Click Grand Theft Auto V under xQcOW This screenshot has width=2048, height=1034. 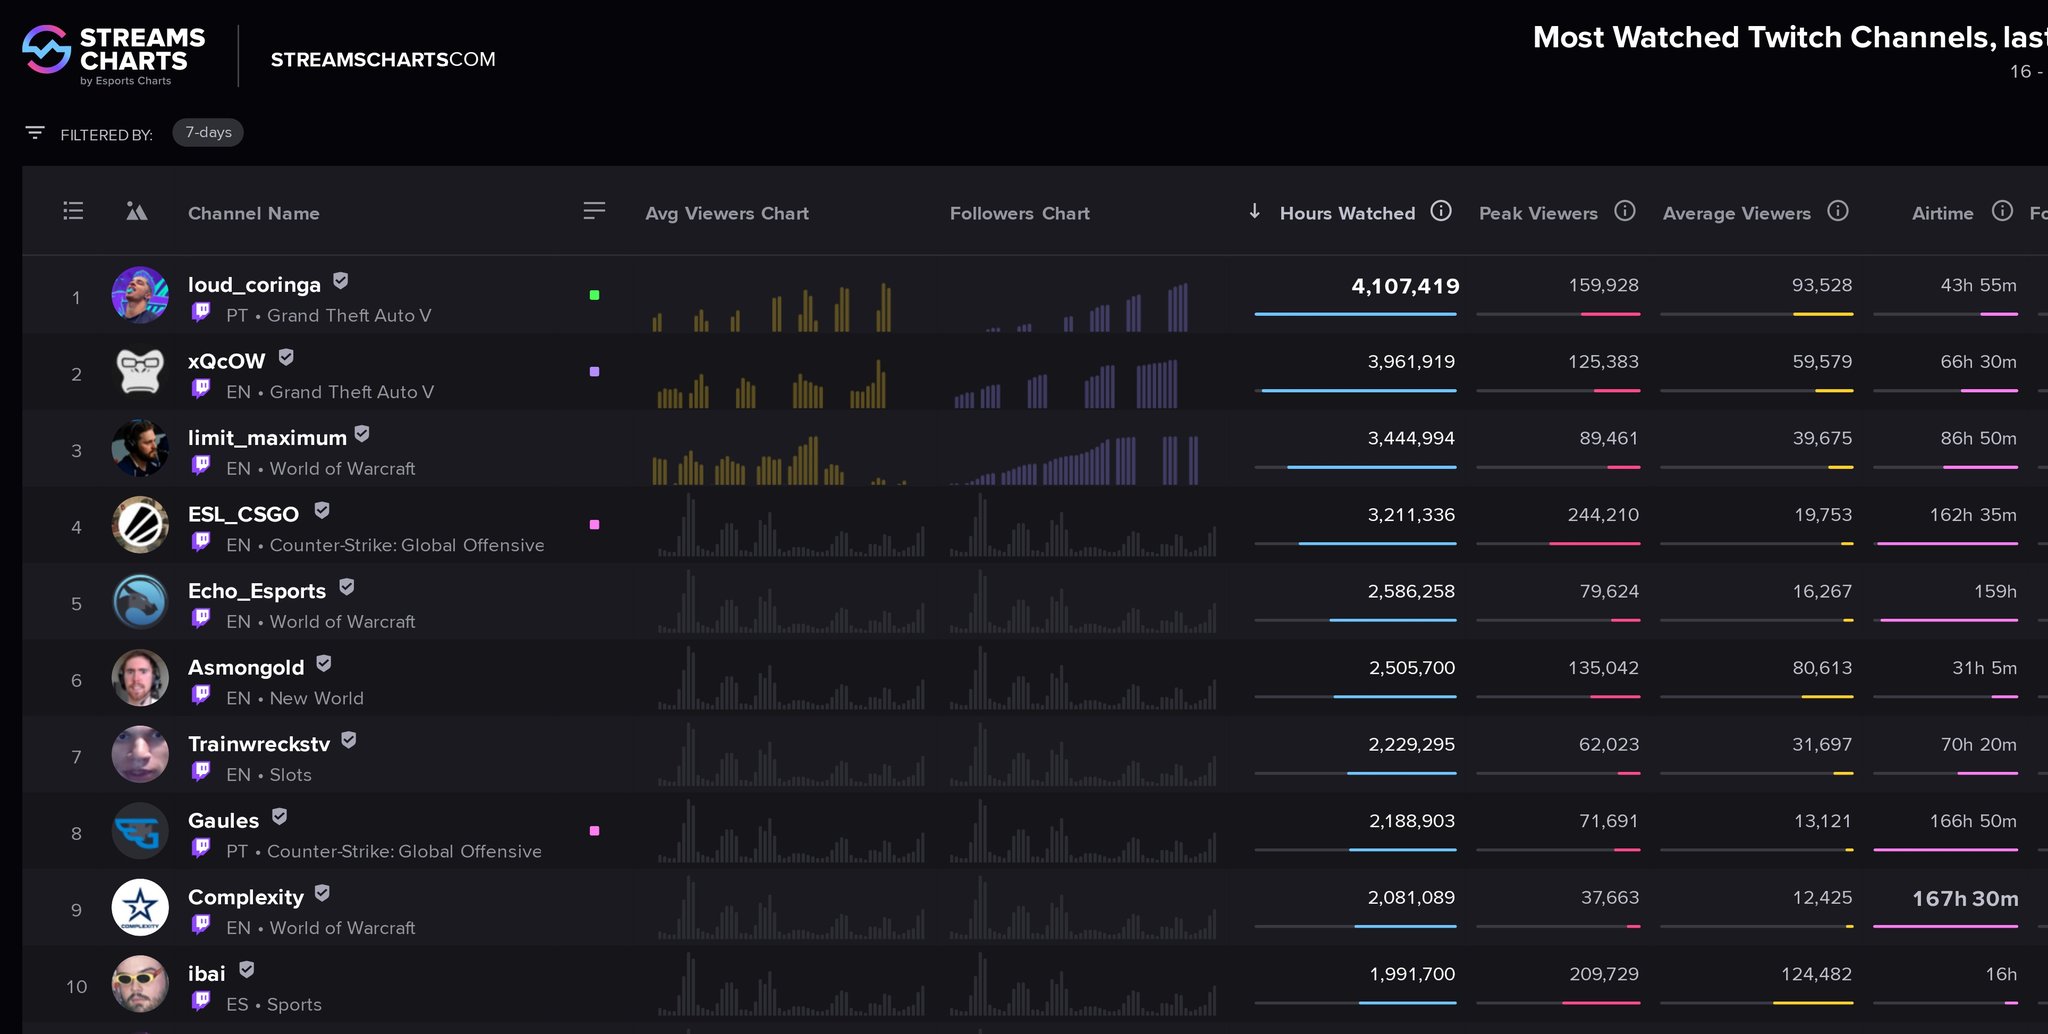click(x=352, y=392)
